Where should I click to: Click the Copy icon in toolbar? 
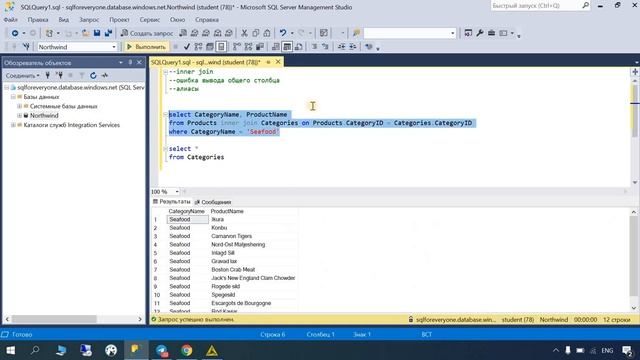(256, 33)
